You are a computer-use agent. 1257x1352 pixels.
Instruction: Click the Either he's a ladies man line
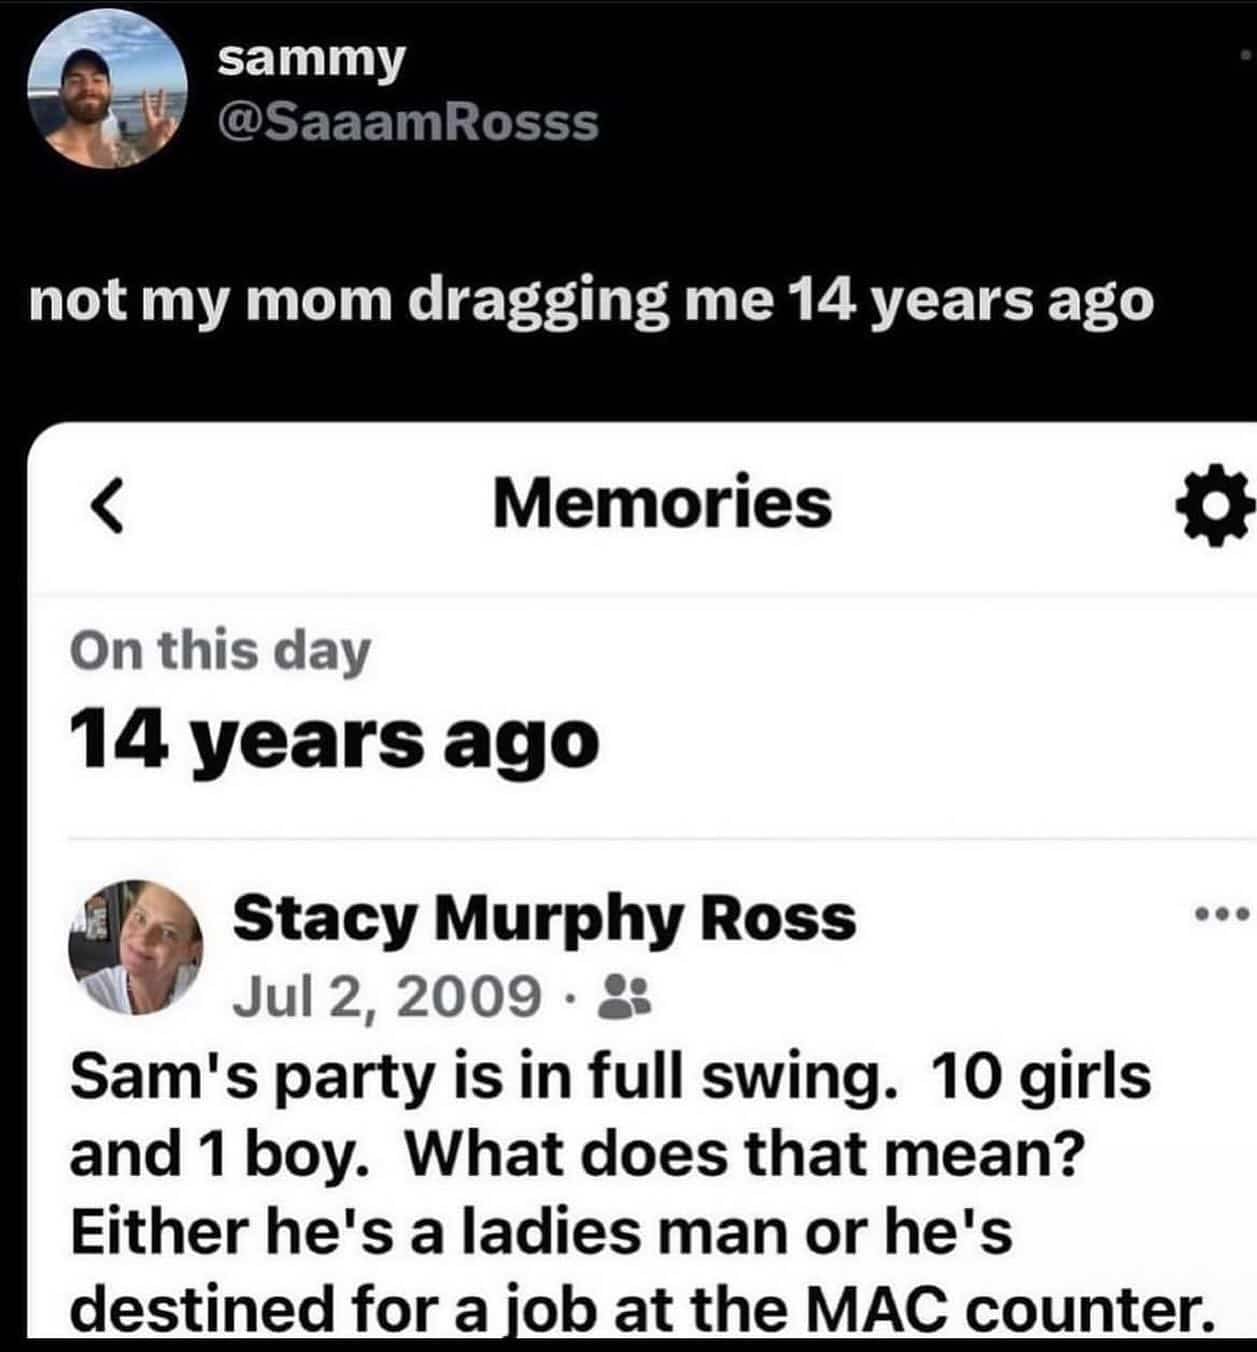pos(540,1231)
